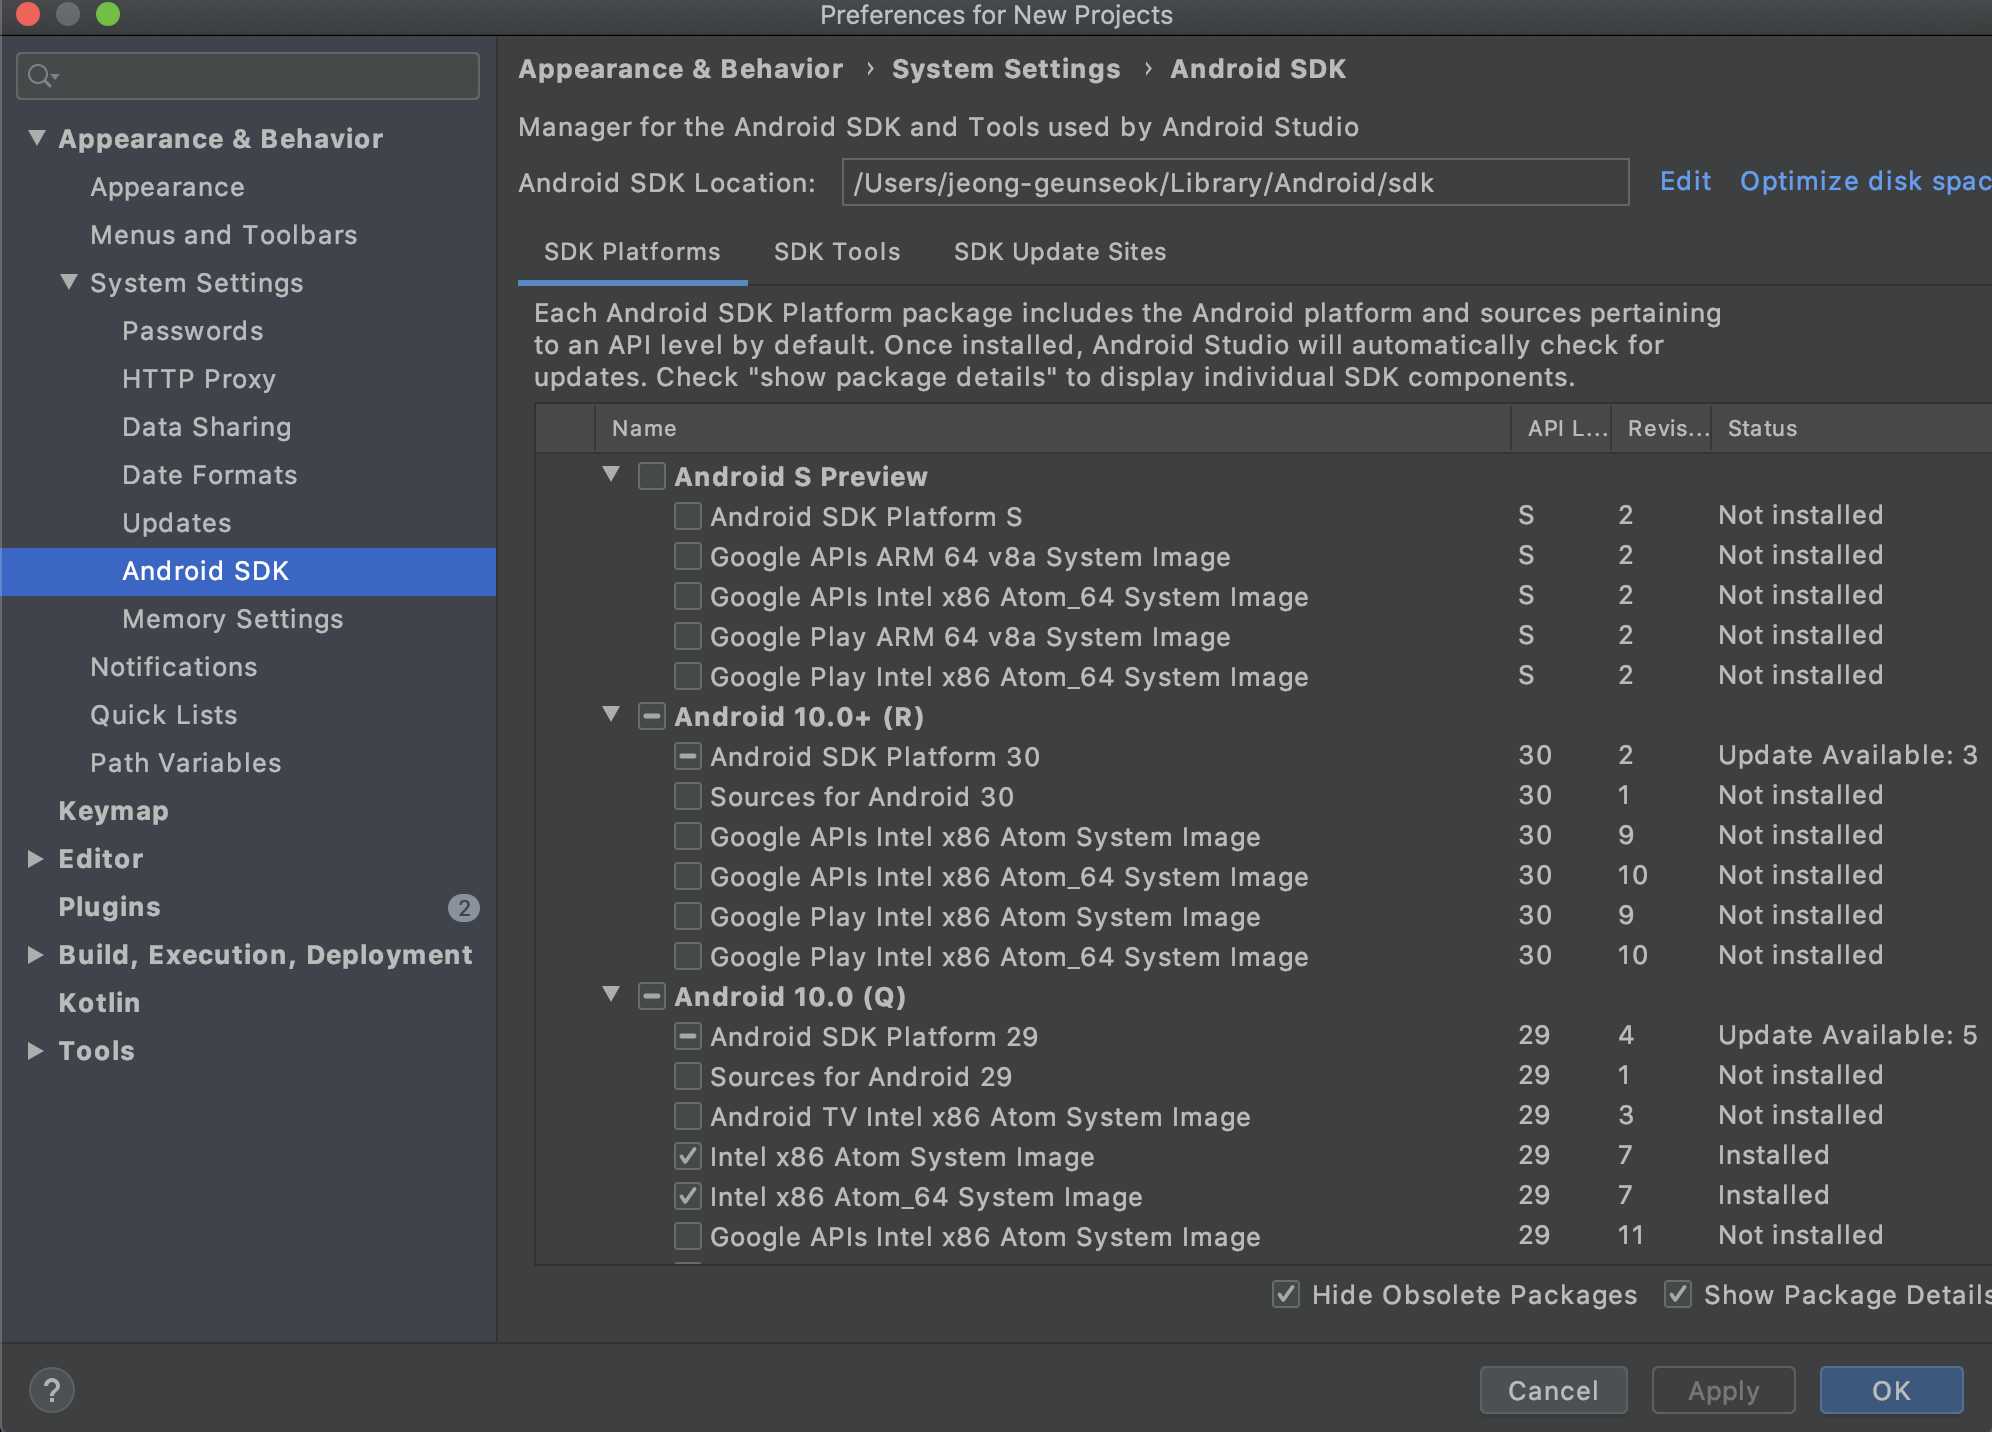
Task: Open the SDK Update Sites tab
Action: click(x=1059, y=252)
